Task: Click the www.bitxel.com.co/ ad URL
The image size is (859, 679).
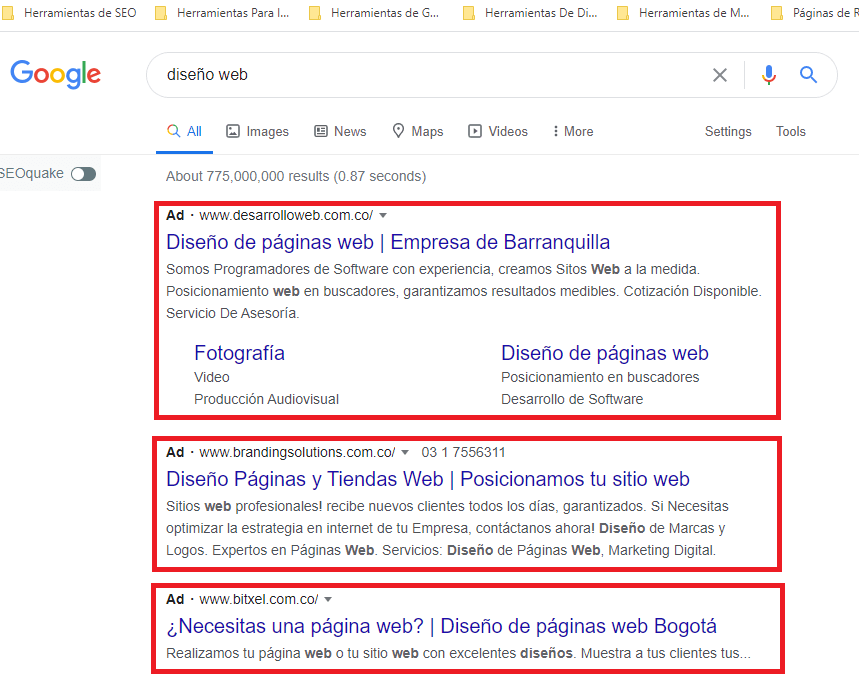Action: click(x=259, y=599)
